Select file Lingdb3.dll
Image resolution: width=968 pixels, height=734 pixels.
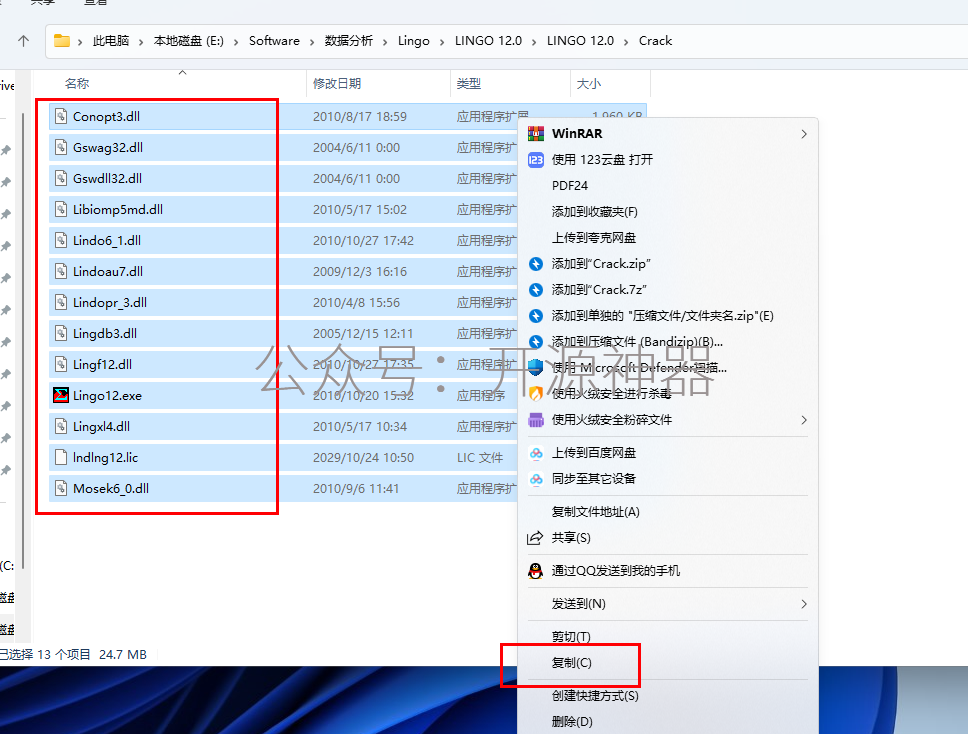click(x=105, y=333)
